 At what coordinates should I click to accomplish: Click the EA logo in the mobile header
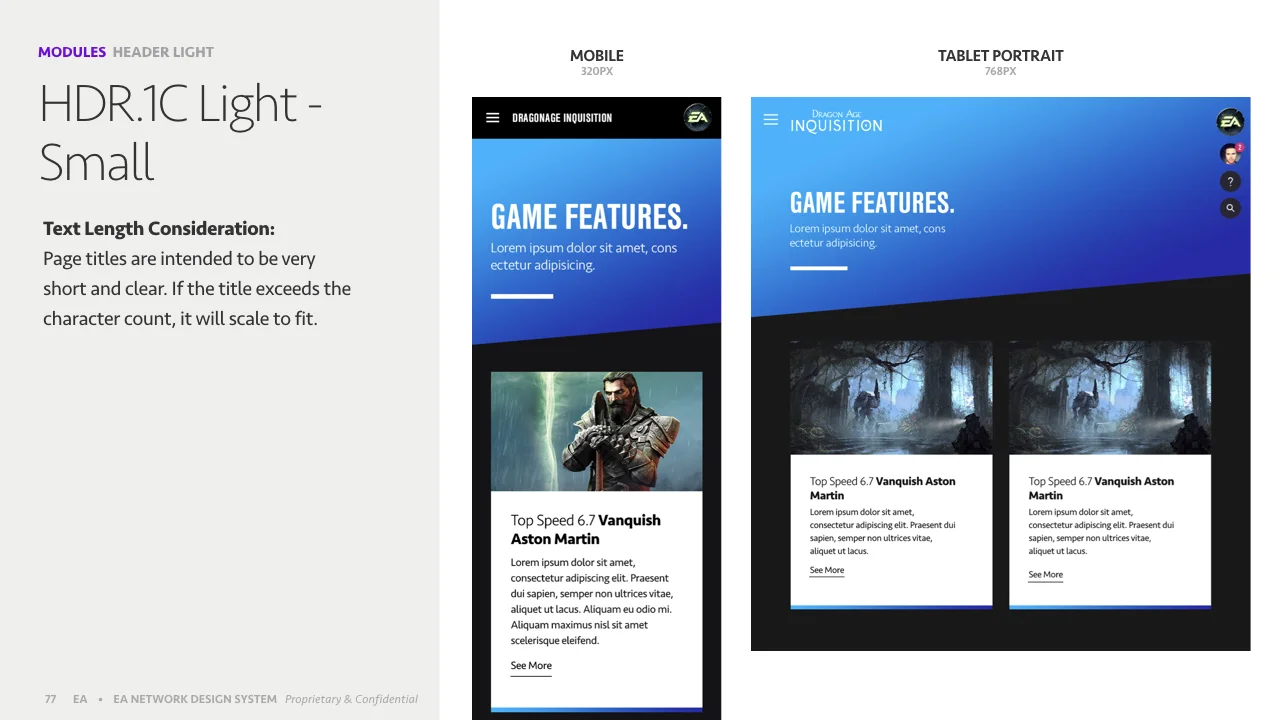pyautogui.click(x=697, y=118)
